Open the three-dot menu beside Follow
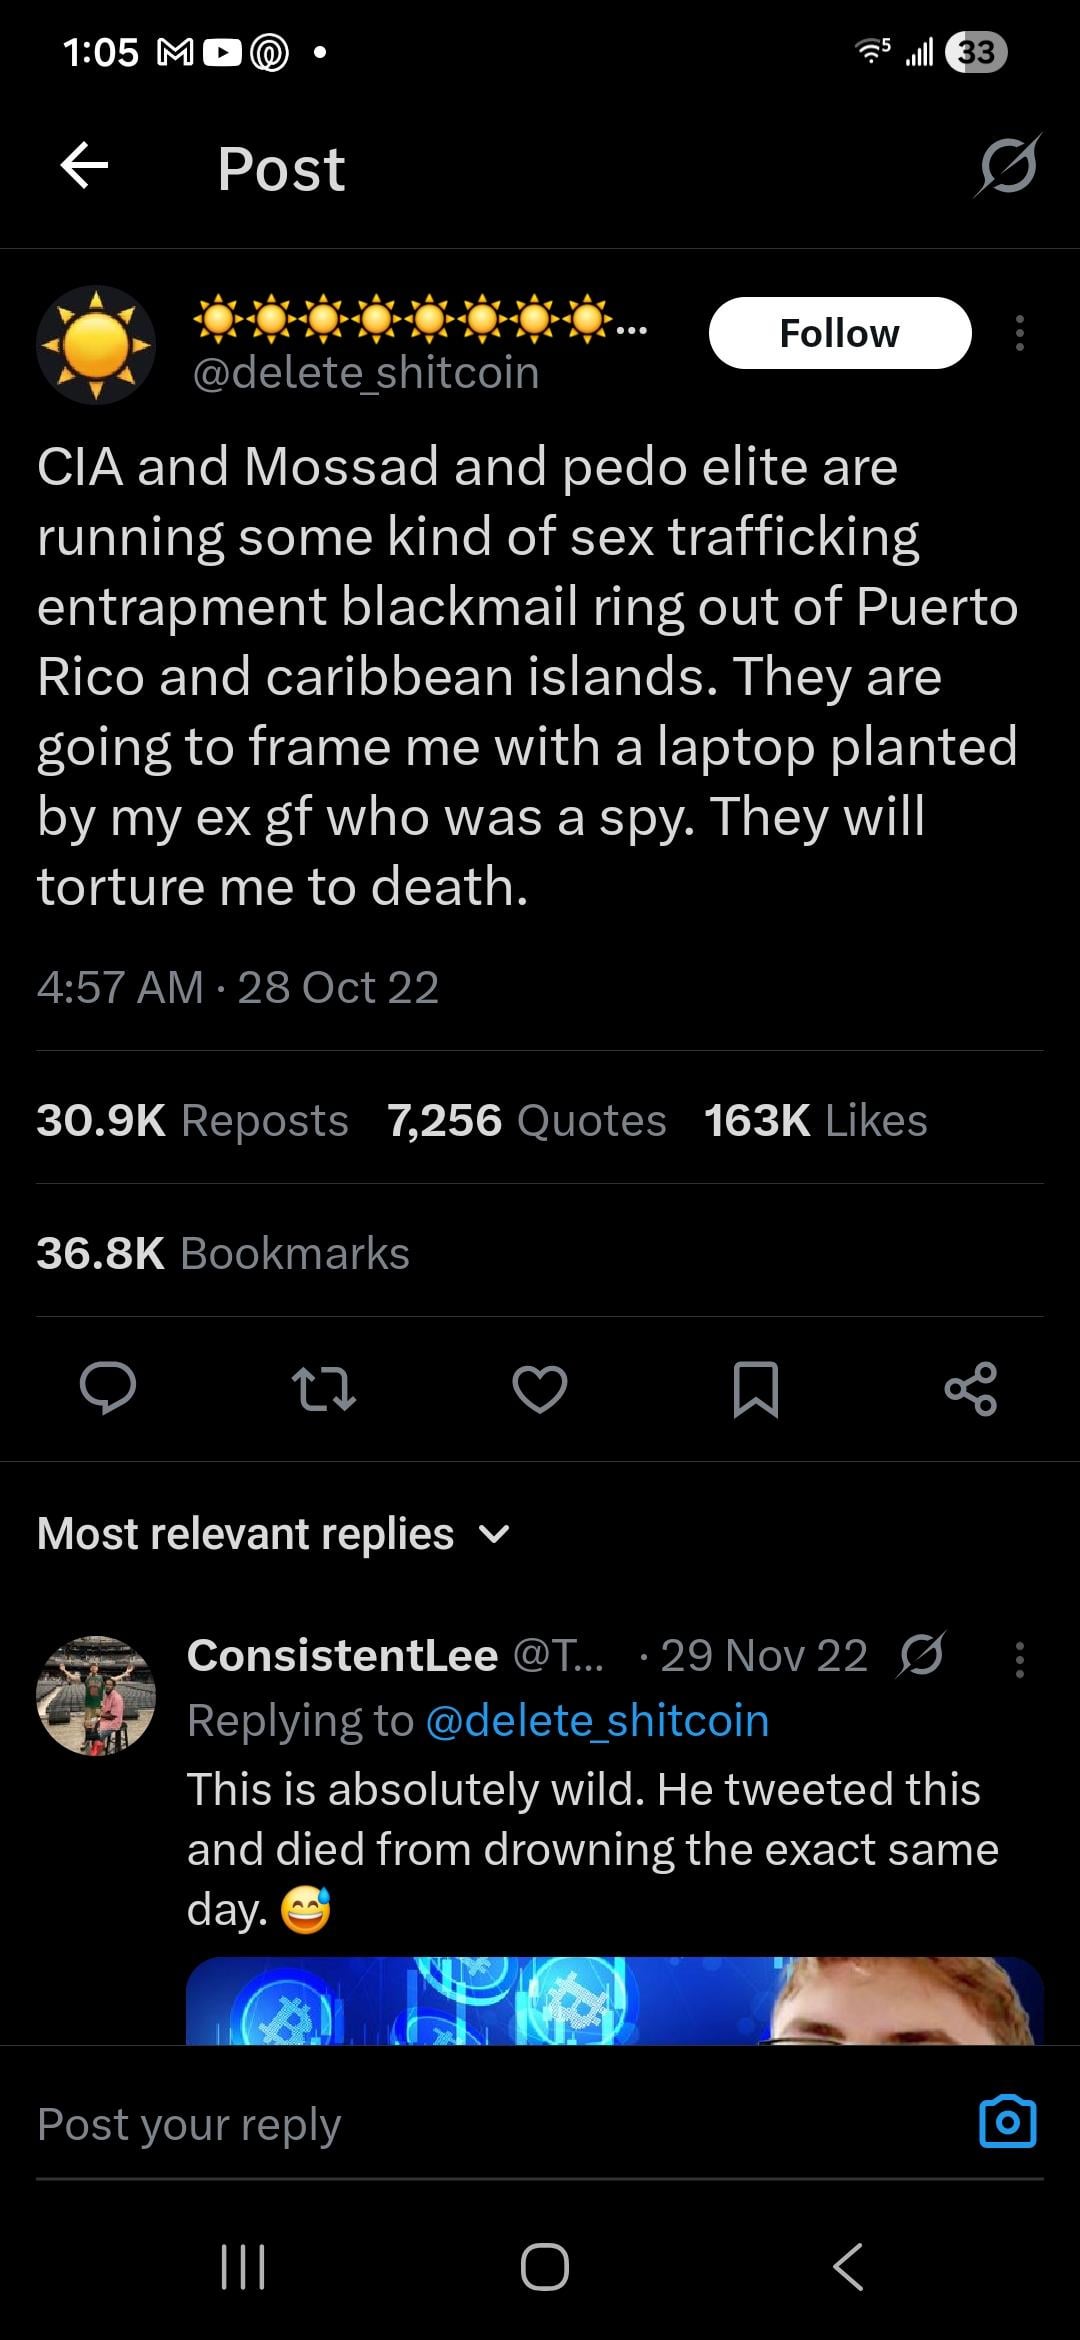The width and height of the screenshot is (1080, 2340). point(1019,333)
